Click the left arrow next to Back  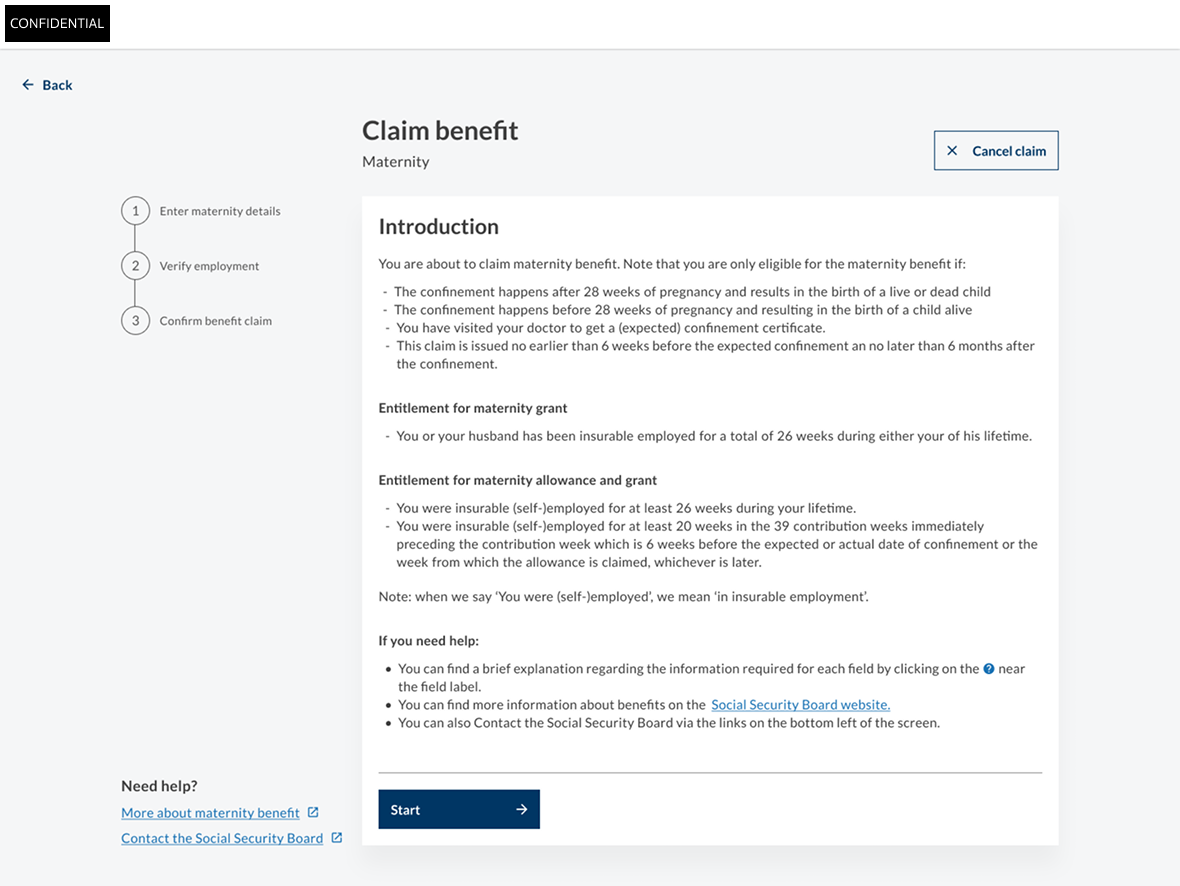pos(28,85)
